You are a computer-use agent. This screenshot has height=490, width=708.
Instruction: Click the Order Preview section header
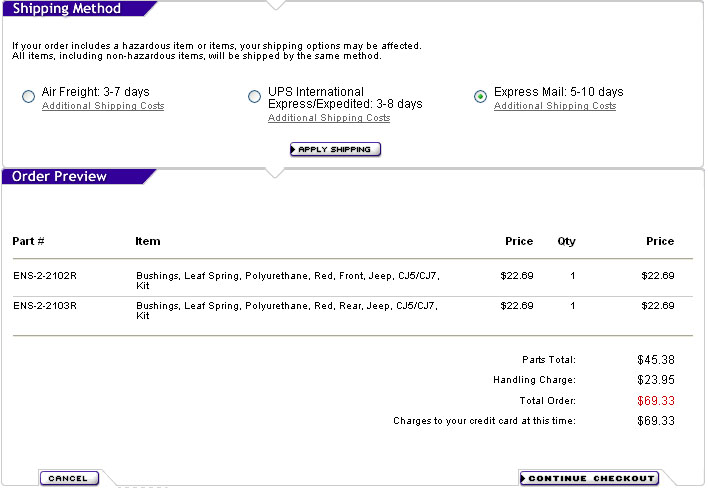point(59,177)
